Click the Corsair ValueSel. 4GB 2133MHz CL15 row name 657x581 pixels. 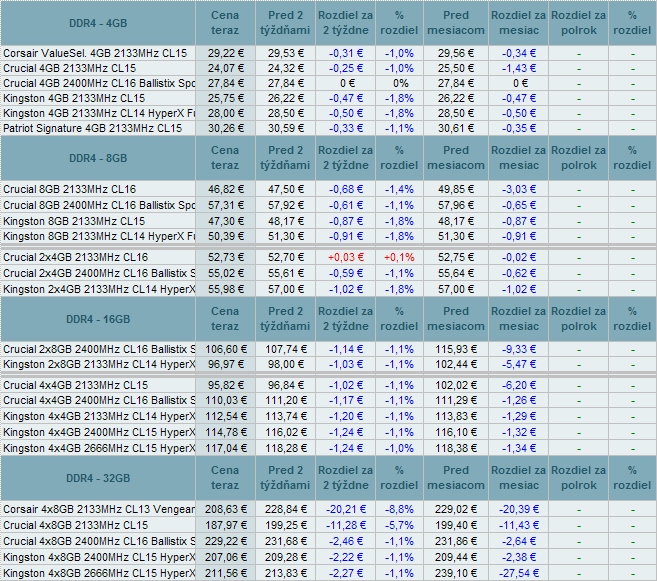pyautogui.click(x=95, y=53)
